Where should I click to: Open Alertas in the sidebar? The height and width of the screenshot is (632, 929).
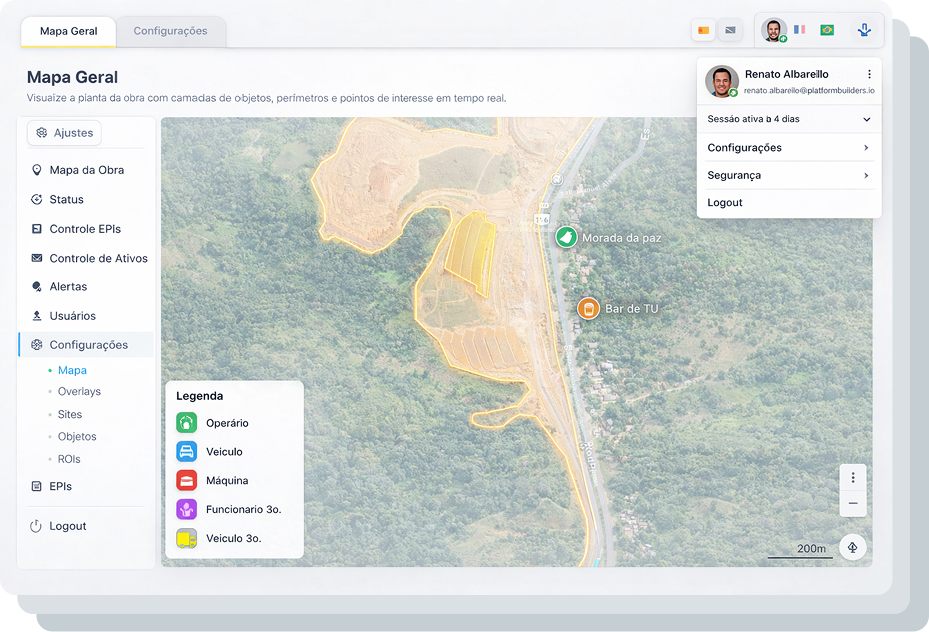(x=87, y=287)
